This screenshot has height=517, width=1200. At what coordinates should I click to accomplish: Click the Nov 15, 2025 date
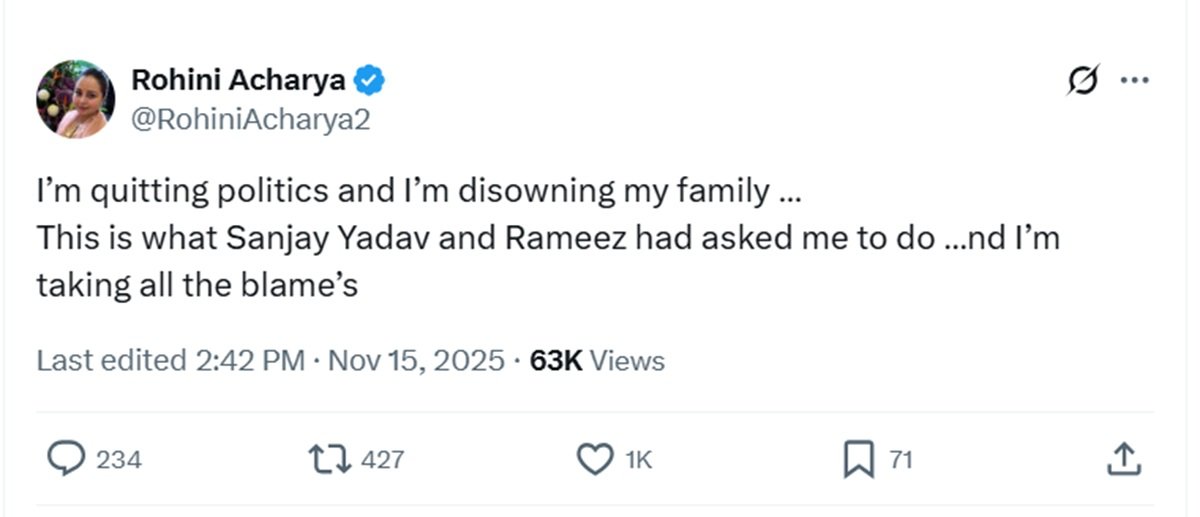[414, 360]
